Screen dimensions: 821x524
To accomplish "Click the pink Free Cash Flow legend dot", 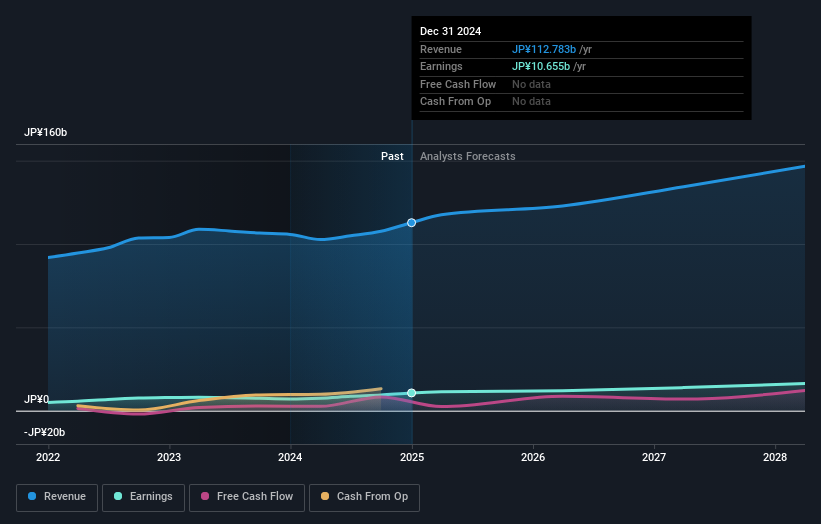I will click(x=205, y=496).
